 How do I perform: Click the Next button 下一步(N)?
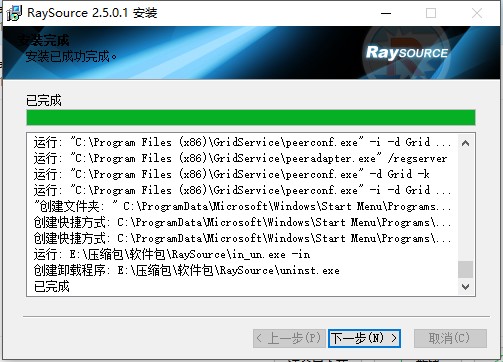[x=364, y=338]
